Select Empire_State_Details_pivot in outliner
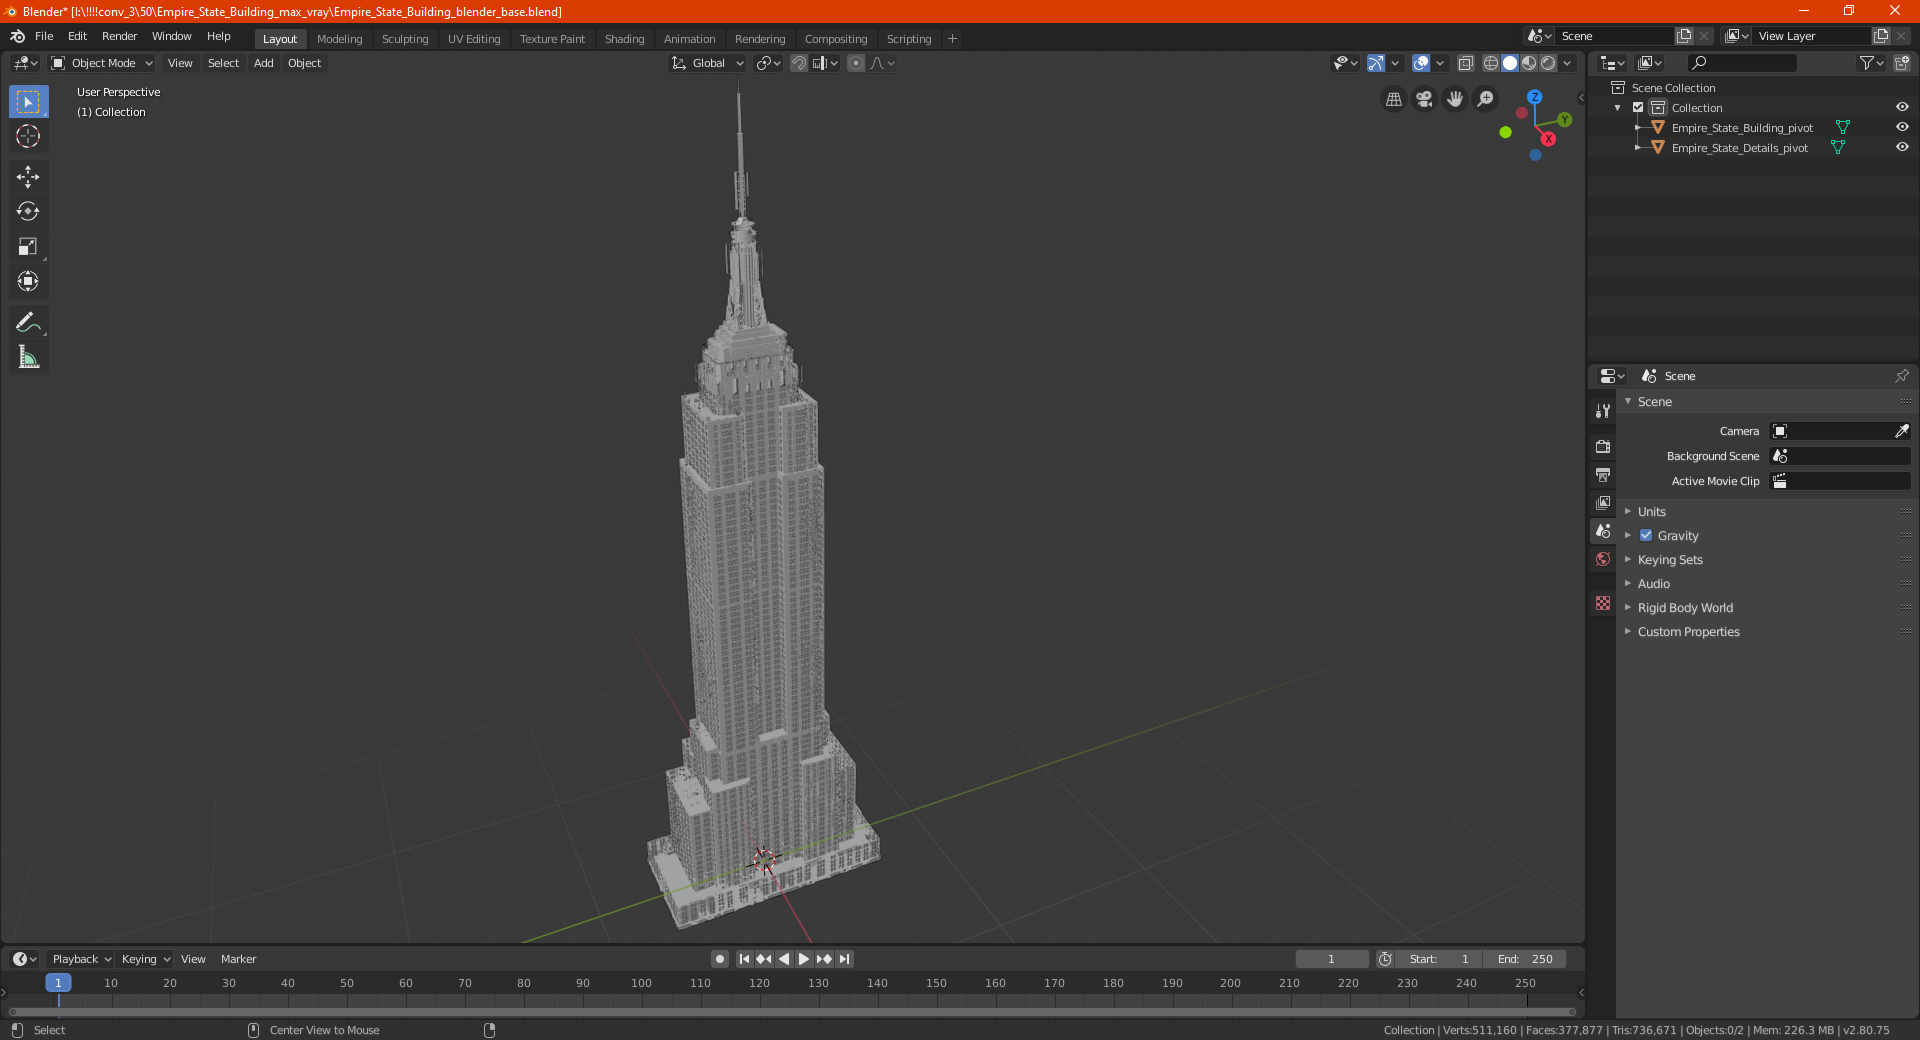 [x=1739, y=148]
